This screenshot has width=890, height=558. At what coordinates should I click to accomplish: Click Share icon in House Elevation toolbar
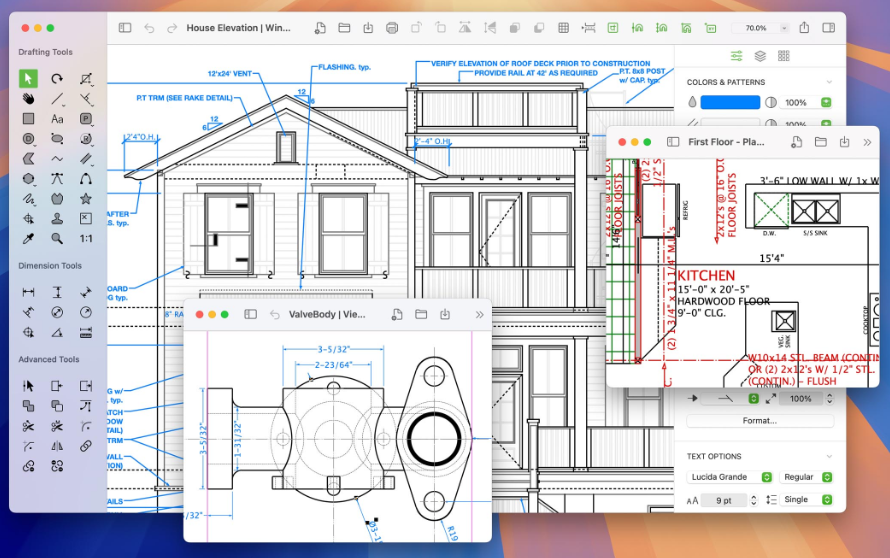point(804,28)
